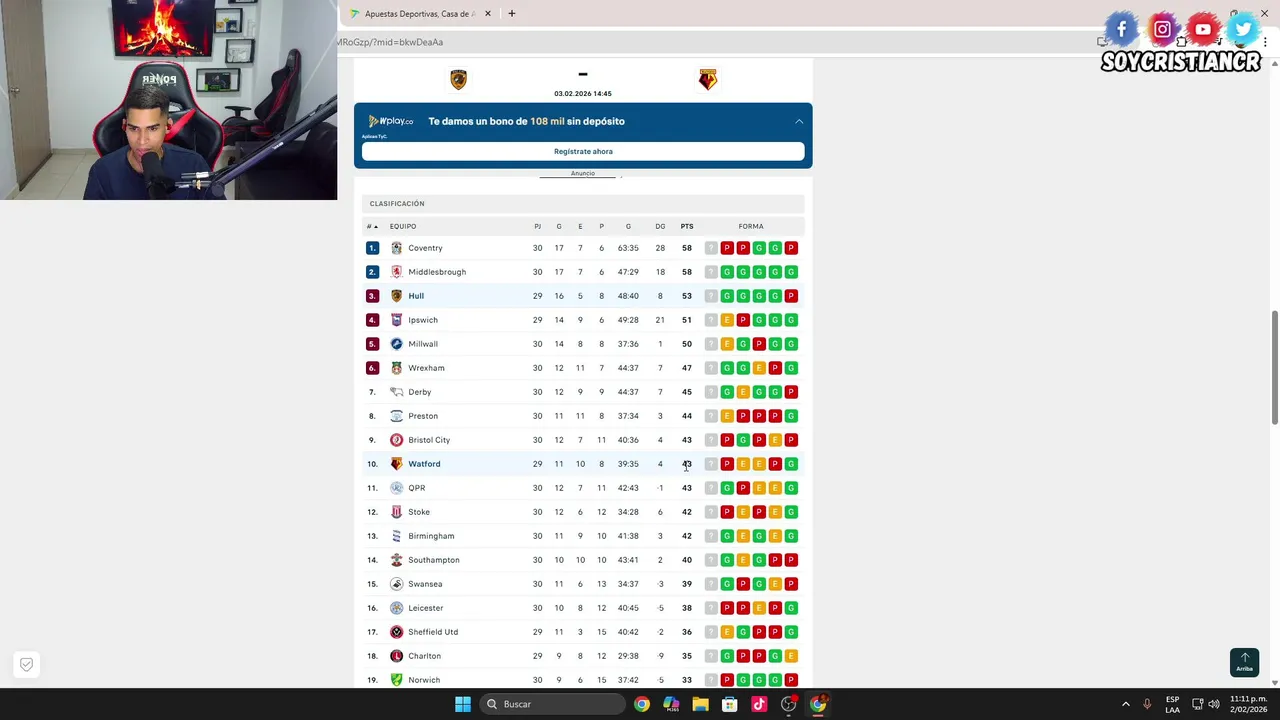Click the Bristol City team crest icon
The width and height of the screenshot is (1280, 720).
(x=397, y=440)
